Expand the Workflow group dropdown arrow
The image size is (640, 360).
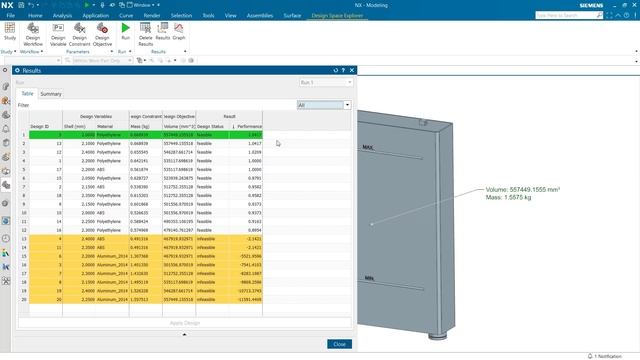[x=42, y=51]
